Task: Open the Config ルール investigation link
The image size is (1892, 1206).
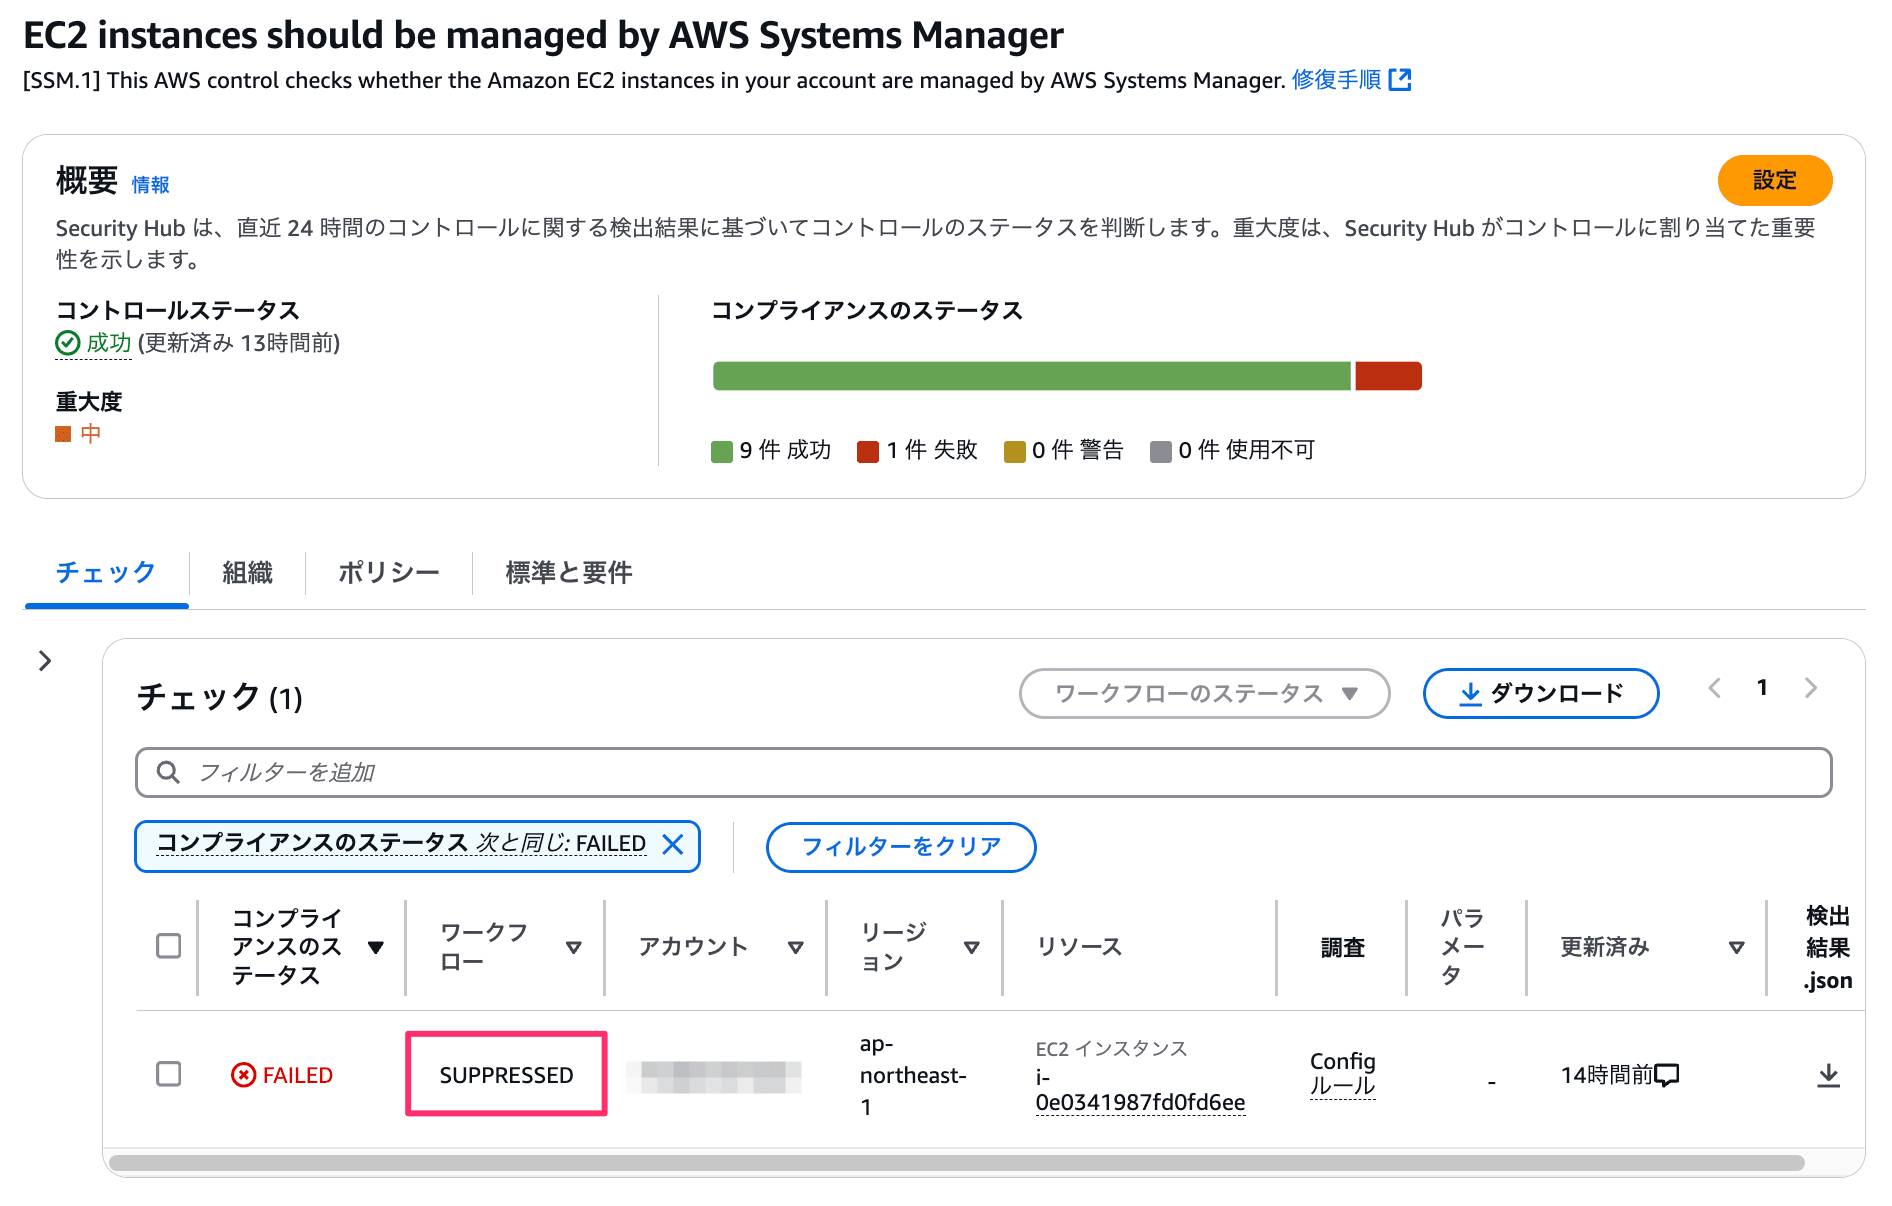Action: (x=1342, y=1074)
